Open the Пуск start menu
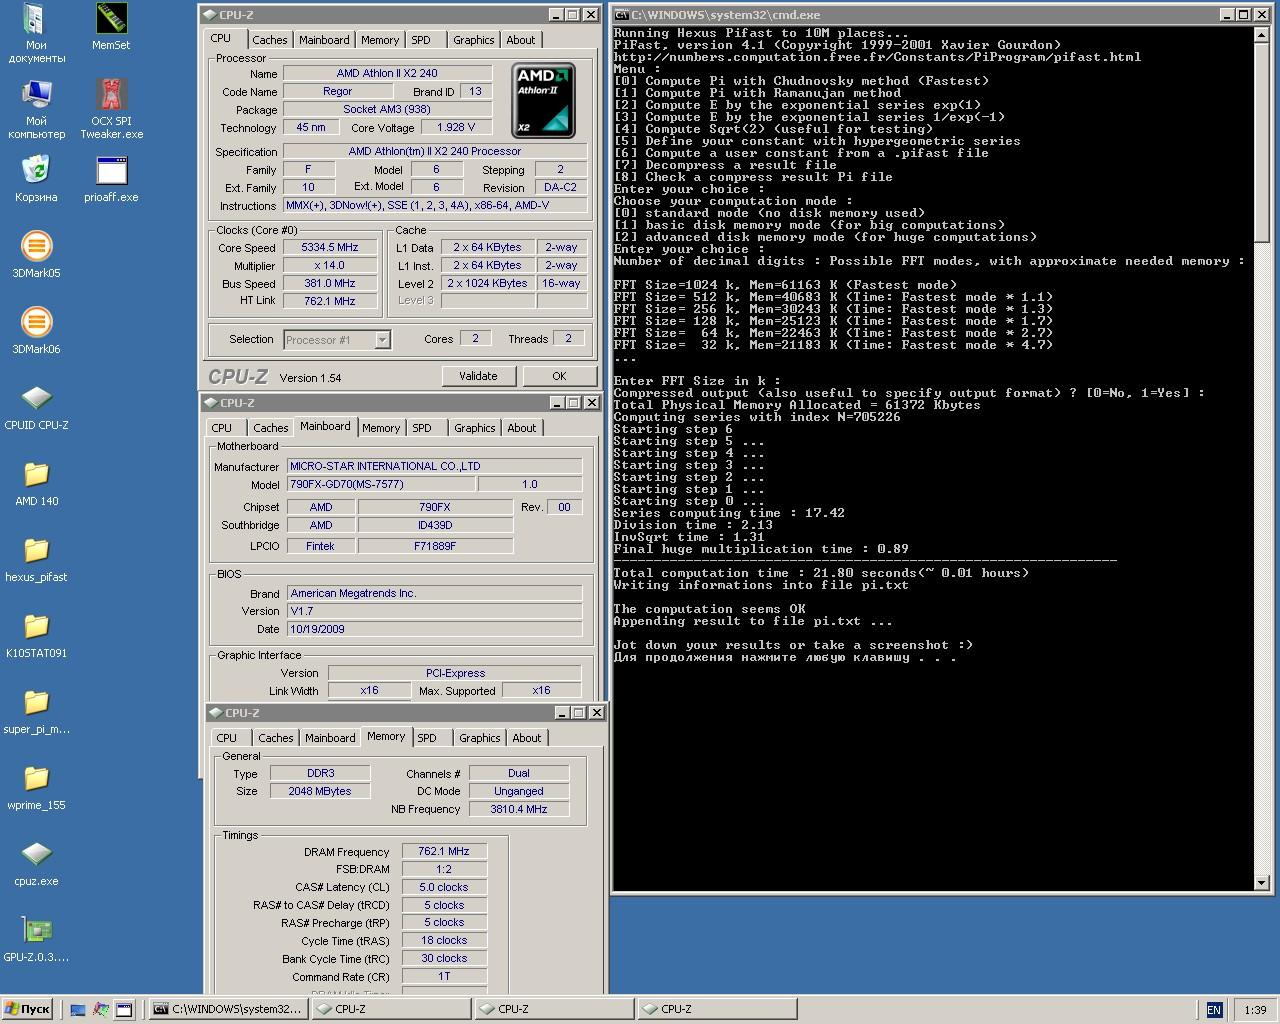Viewport: 1280px width, 1024px height. (x=28, y=1010)
